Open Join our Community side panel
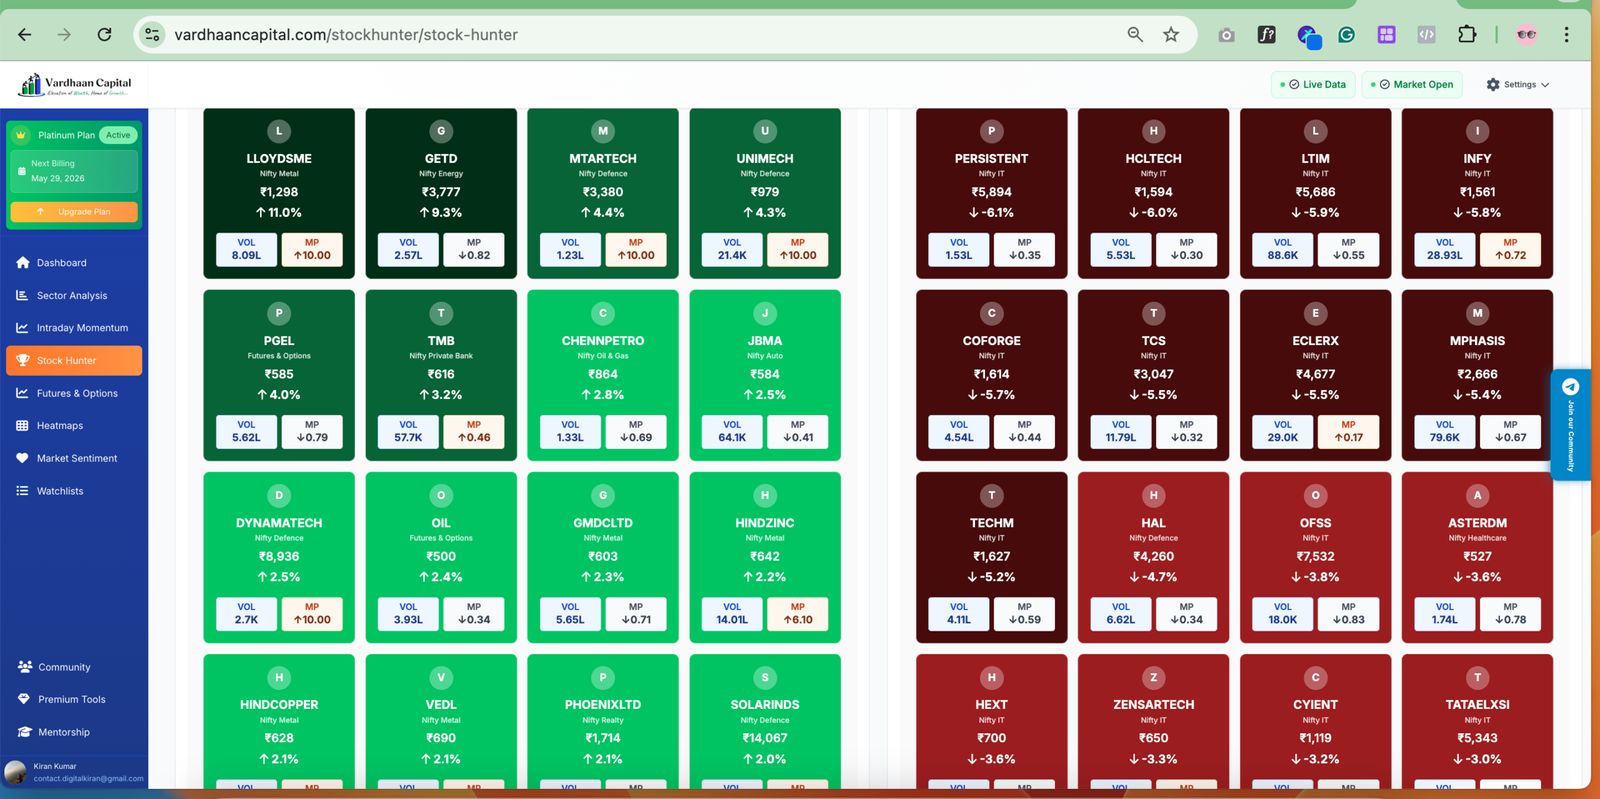This screenshot has height=799, width=1600. coord(1570,425)
